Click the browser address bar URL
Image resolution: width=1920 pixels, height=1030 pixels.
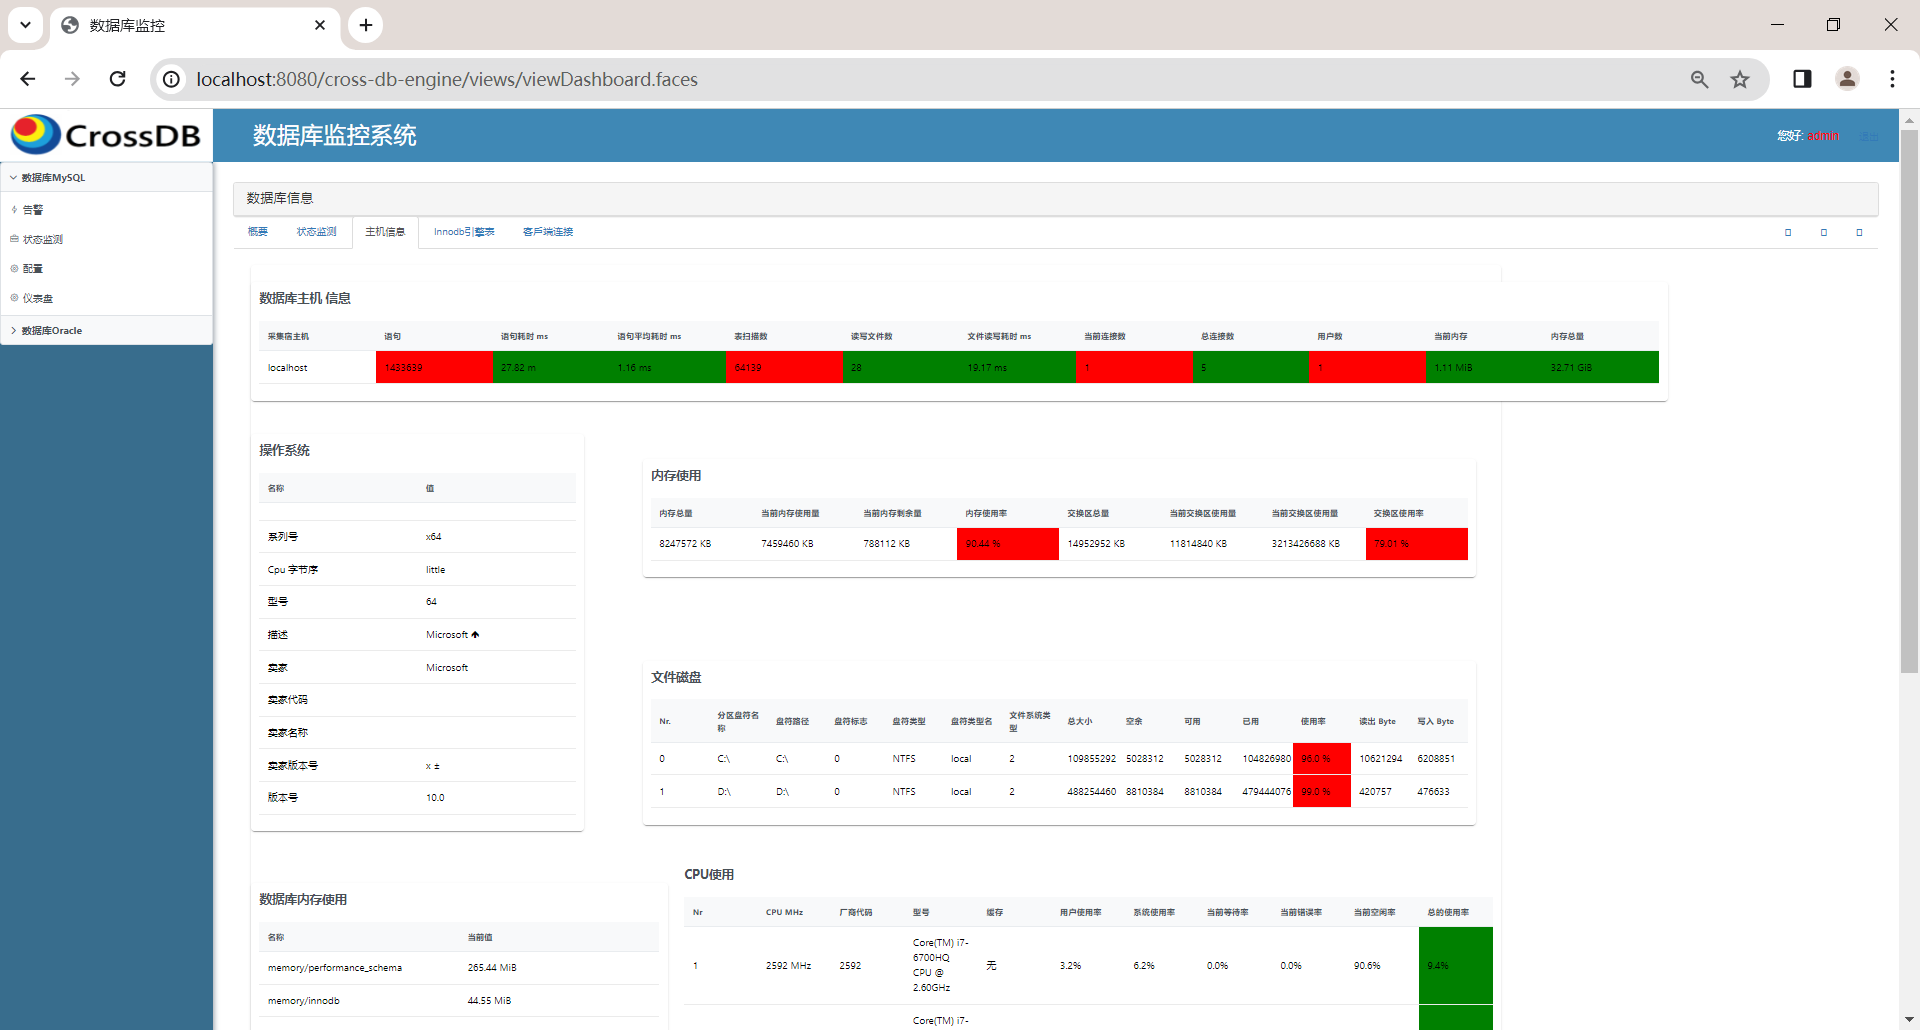point(447,79)
